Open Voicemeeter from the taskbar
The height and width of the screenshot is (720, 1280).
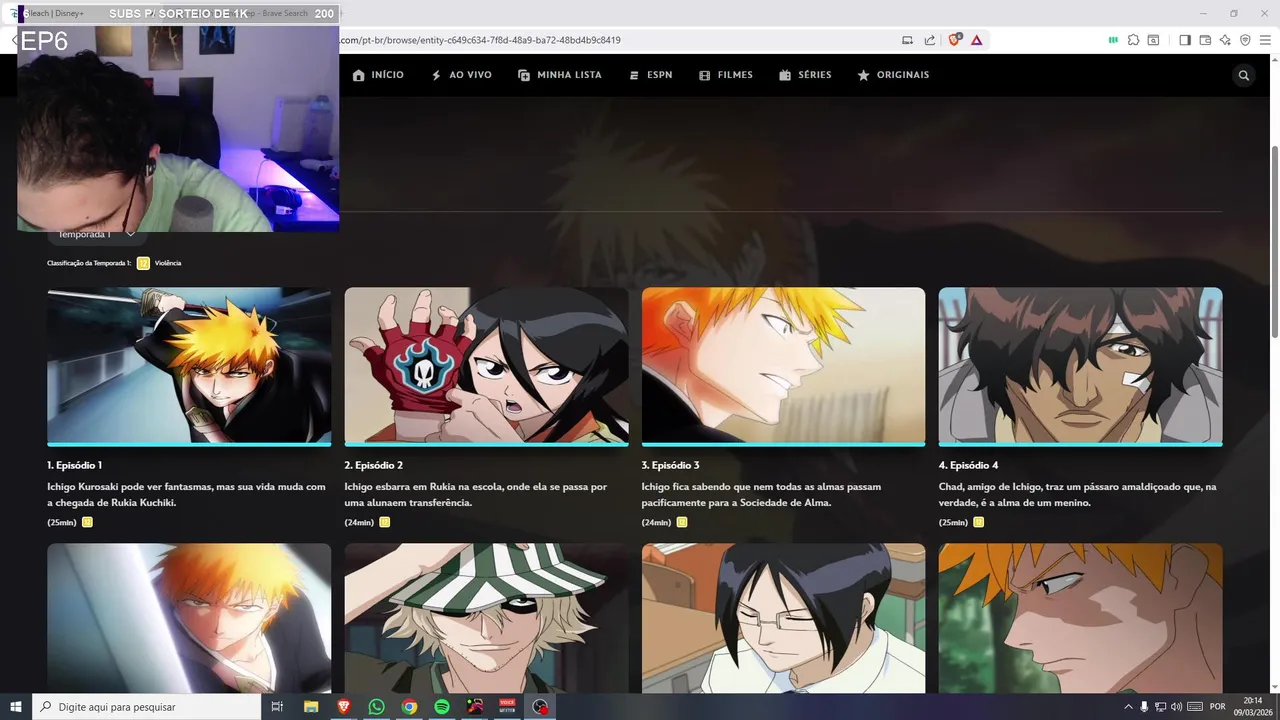coord(507,707)
